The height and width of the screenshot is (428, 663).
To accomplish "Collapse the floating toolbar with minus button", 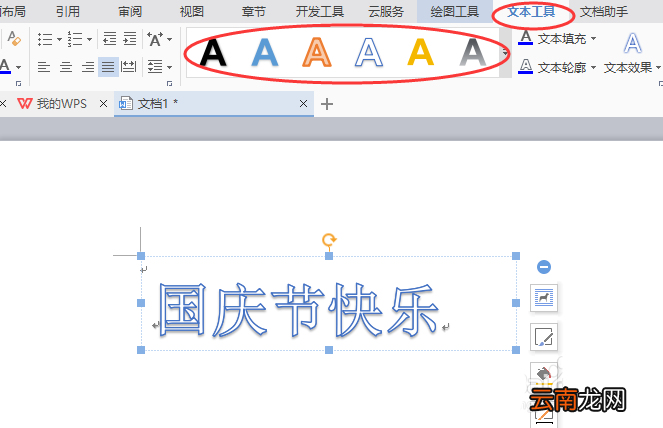I will pyautogui.click(x=544, y=267).
